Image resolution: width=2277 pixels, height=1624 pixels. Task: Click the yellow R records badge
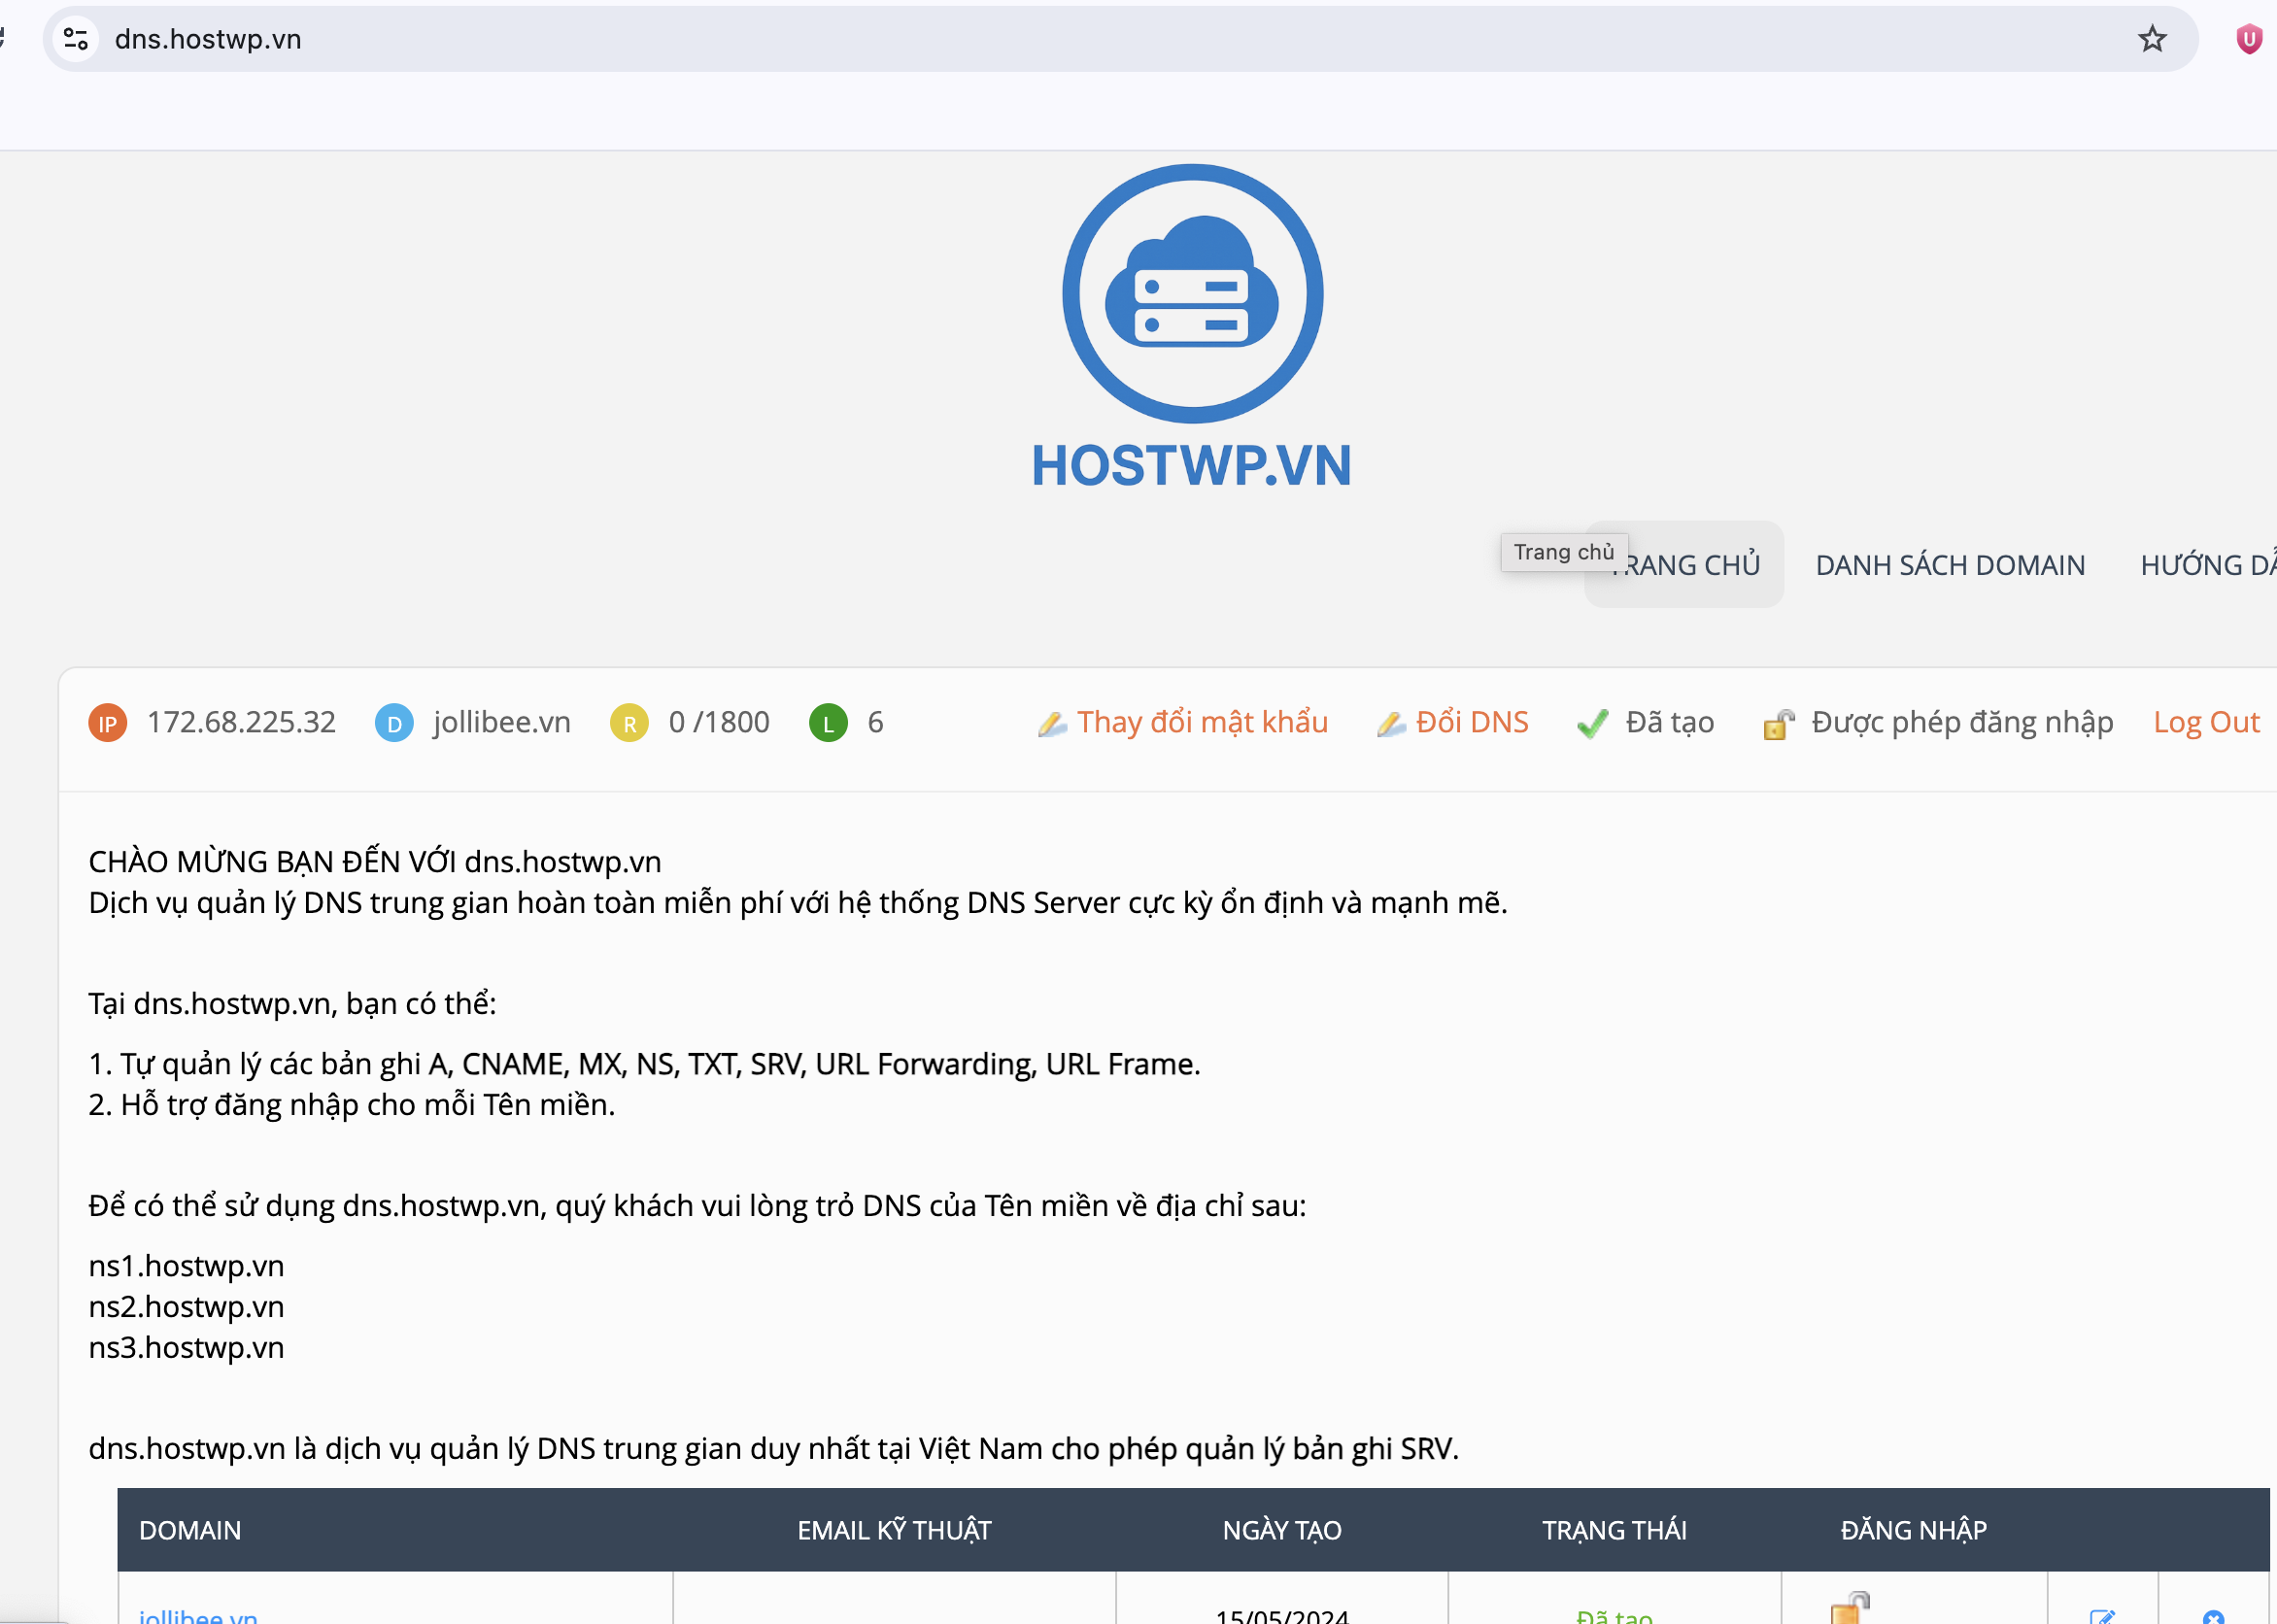point(629,723)
